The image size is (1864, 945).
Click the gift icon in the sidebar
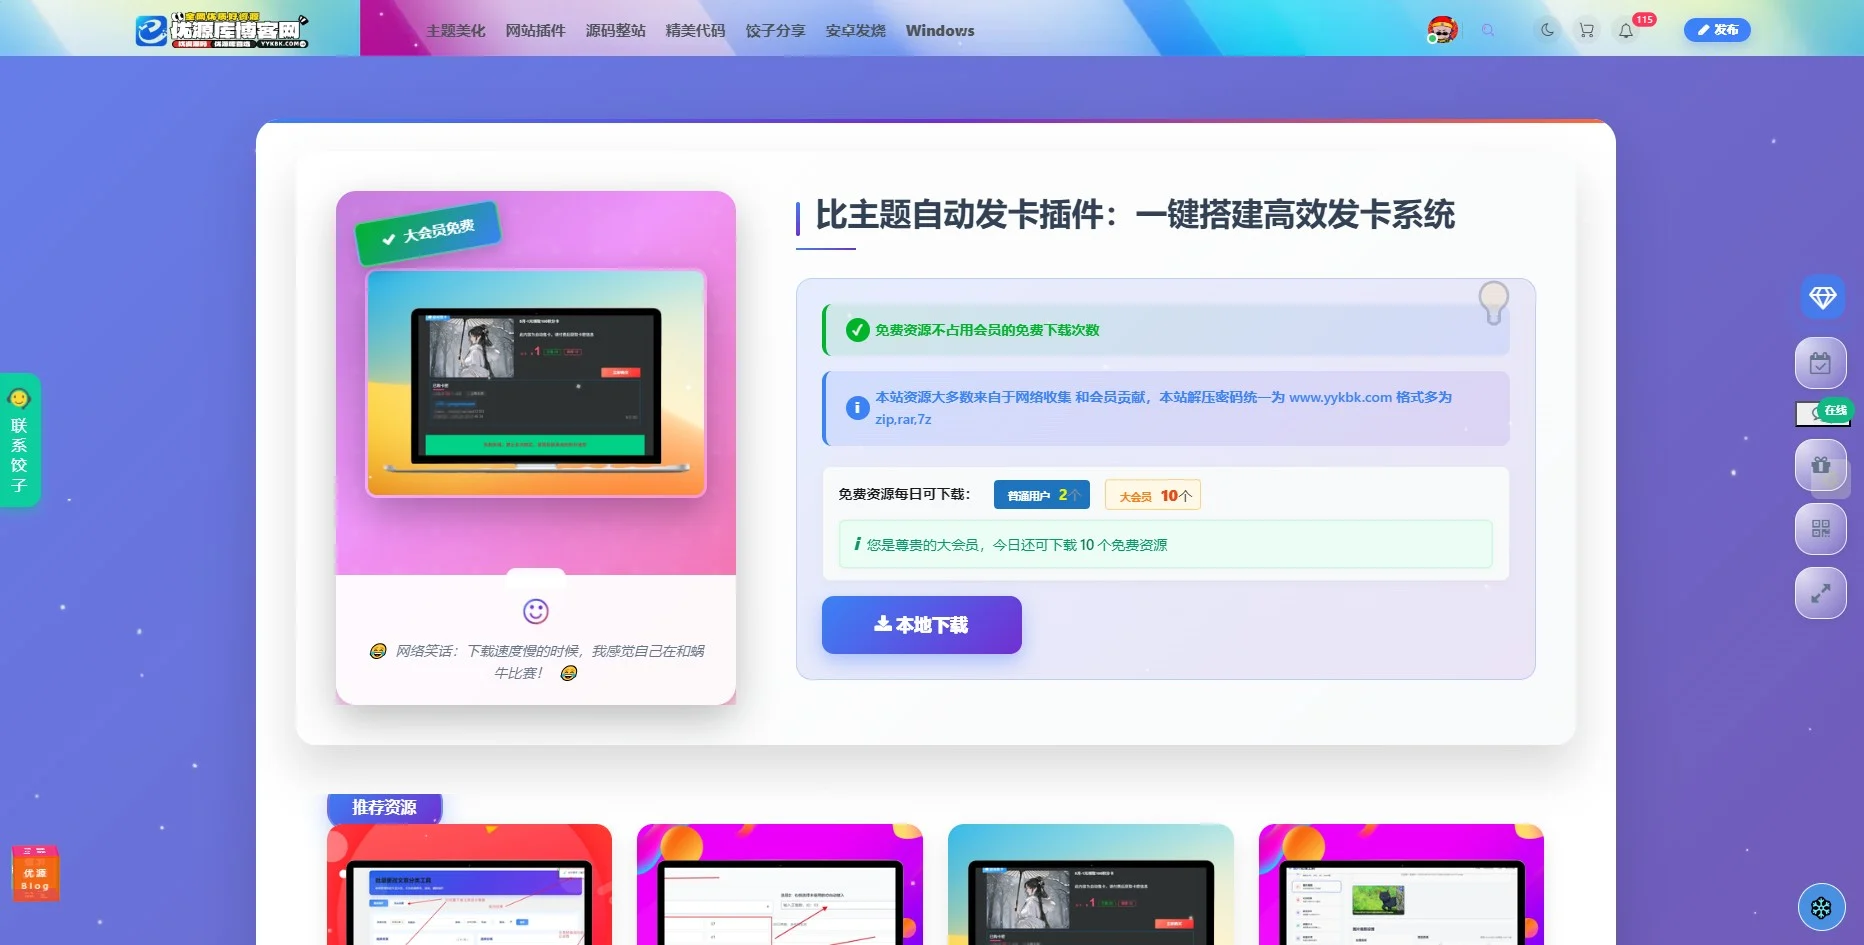[x=1822, y=465]
